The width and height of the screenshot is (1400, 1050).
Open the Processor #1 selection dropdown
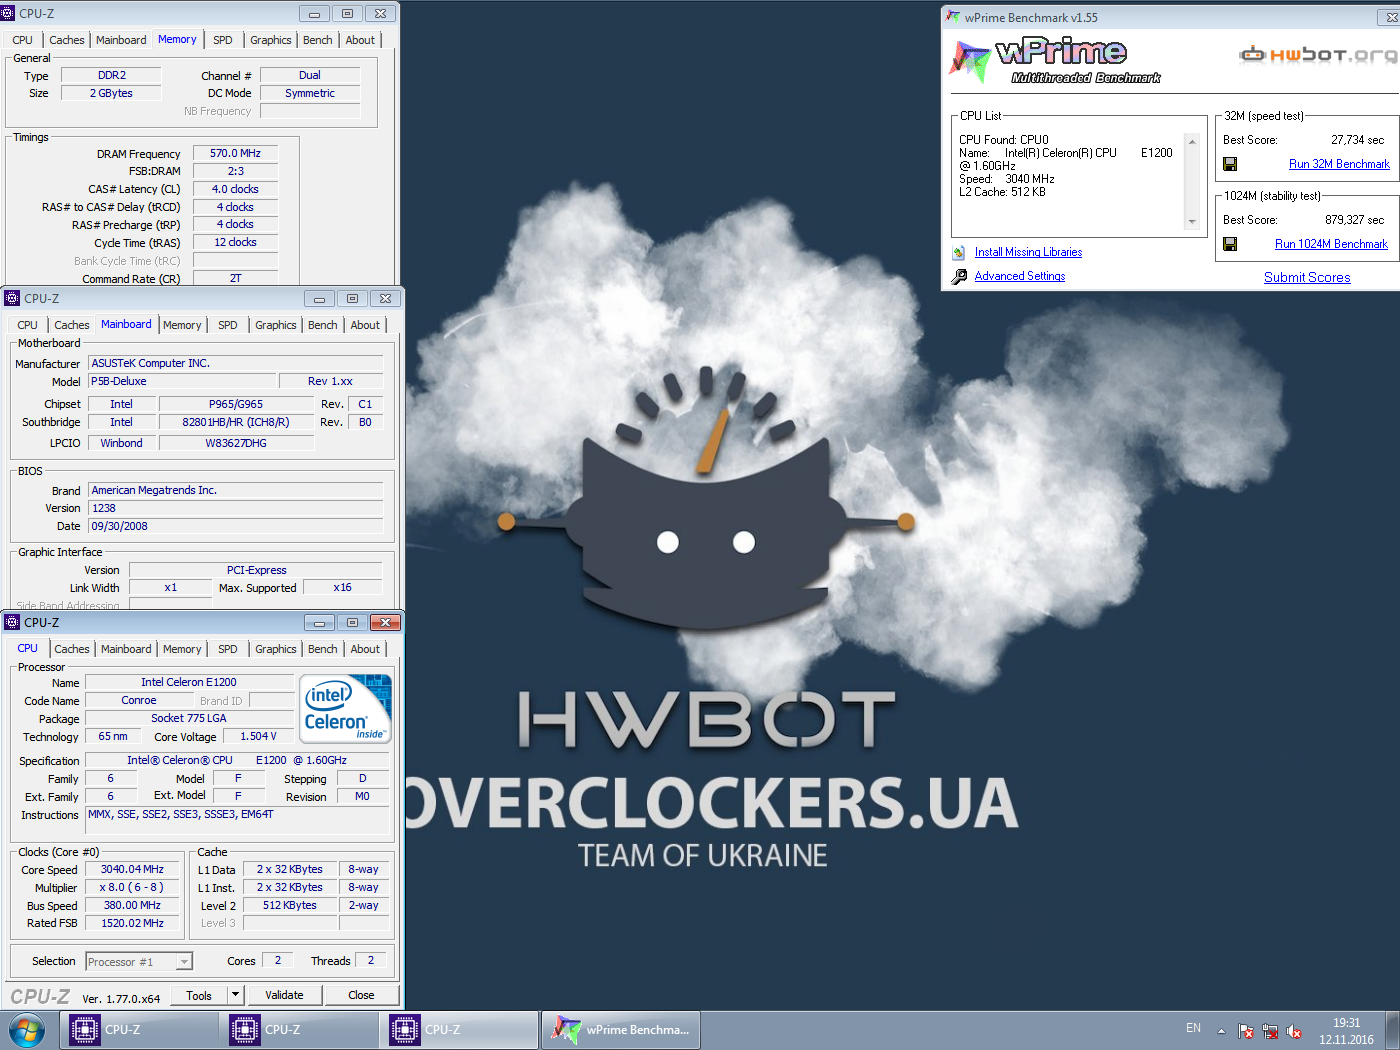[184, 962]
